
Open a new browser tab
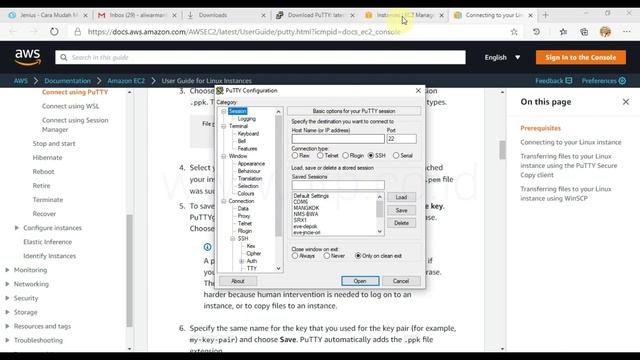pos(546,15)
